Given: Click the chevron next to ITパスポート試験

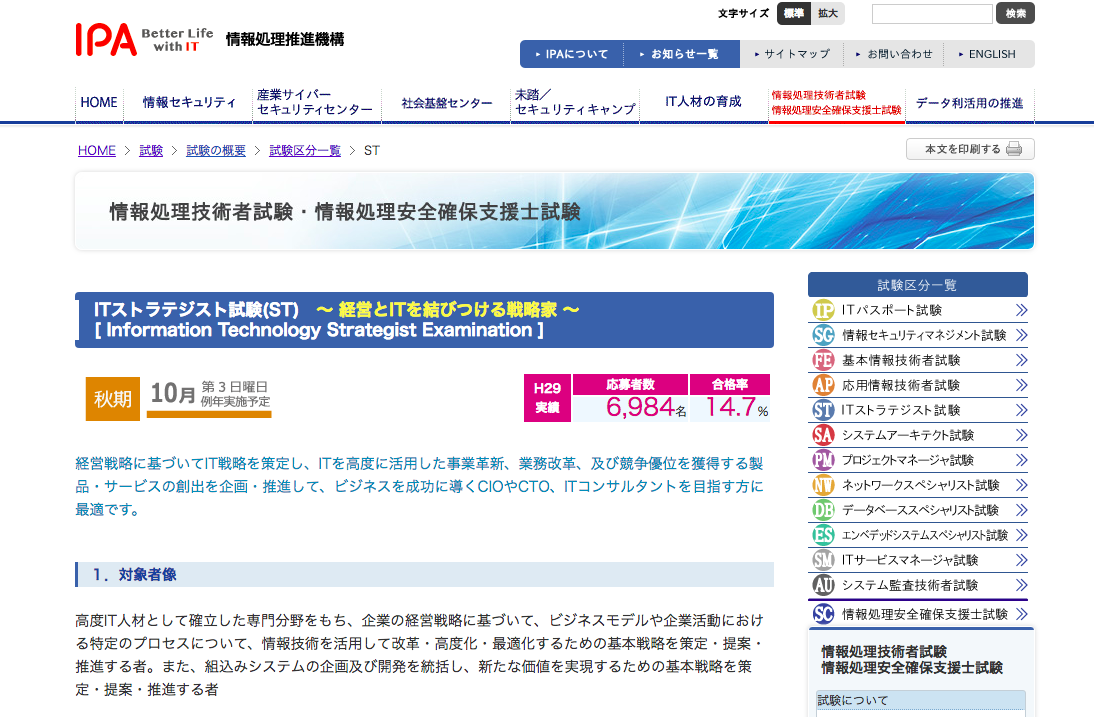Looking at the screenshot, I should pos(1021,310).
